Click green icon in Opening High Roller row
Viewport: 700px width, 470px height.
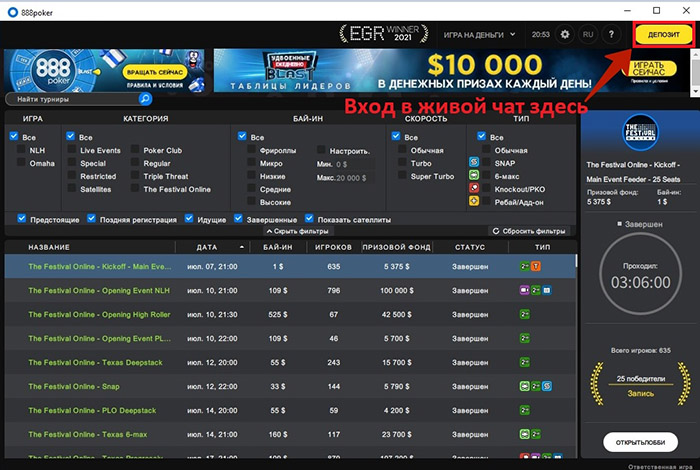(x=525, y=315)
